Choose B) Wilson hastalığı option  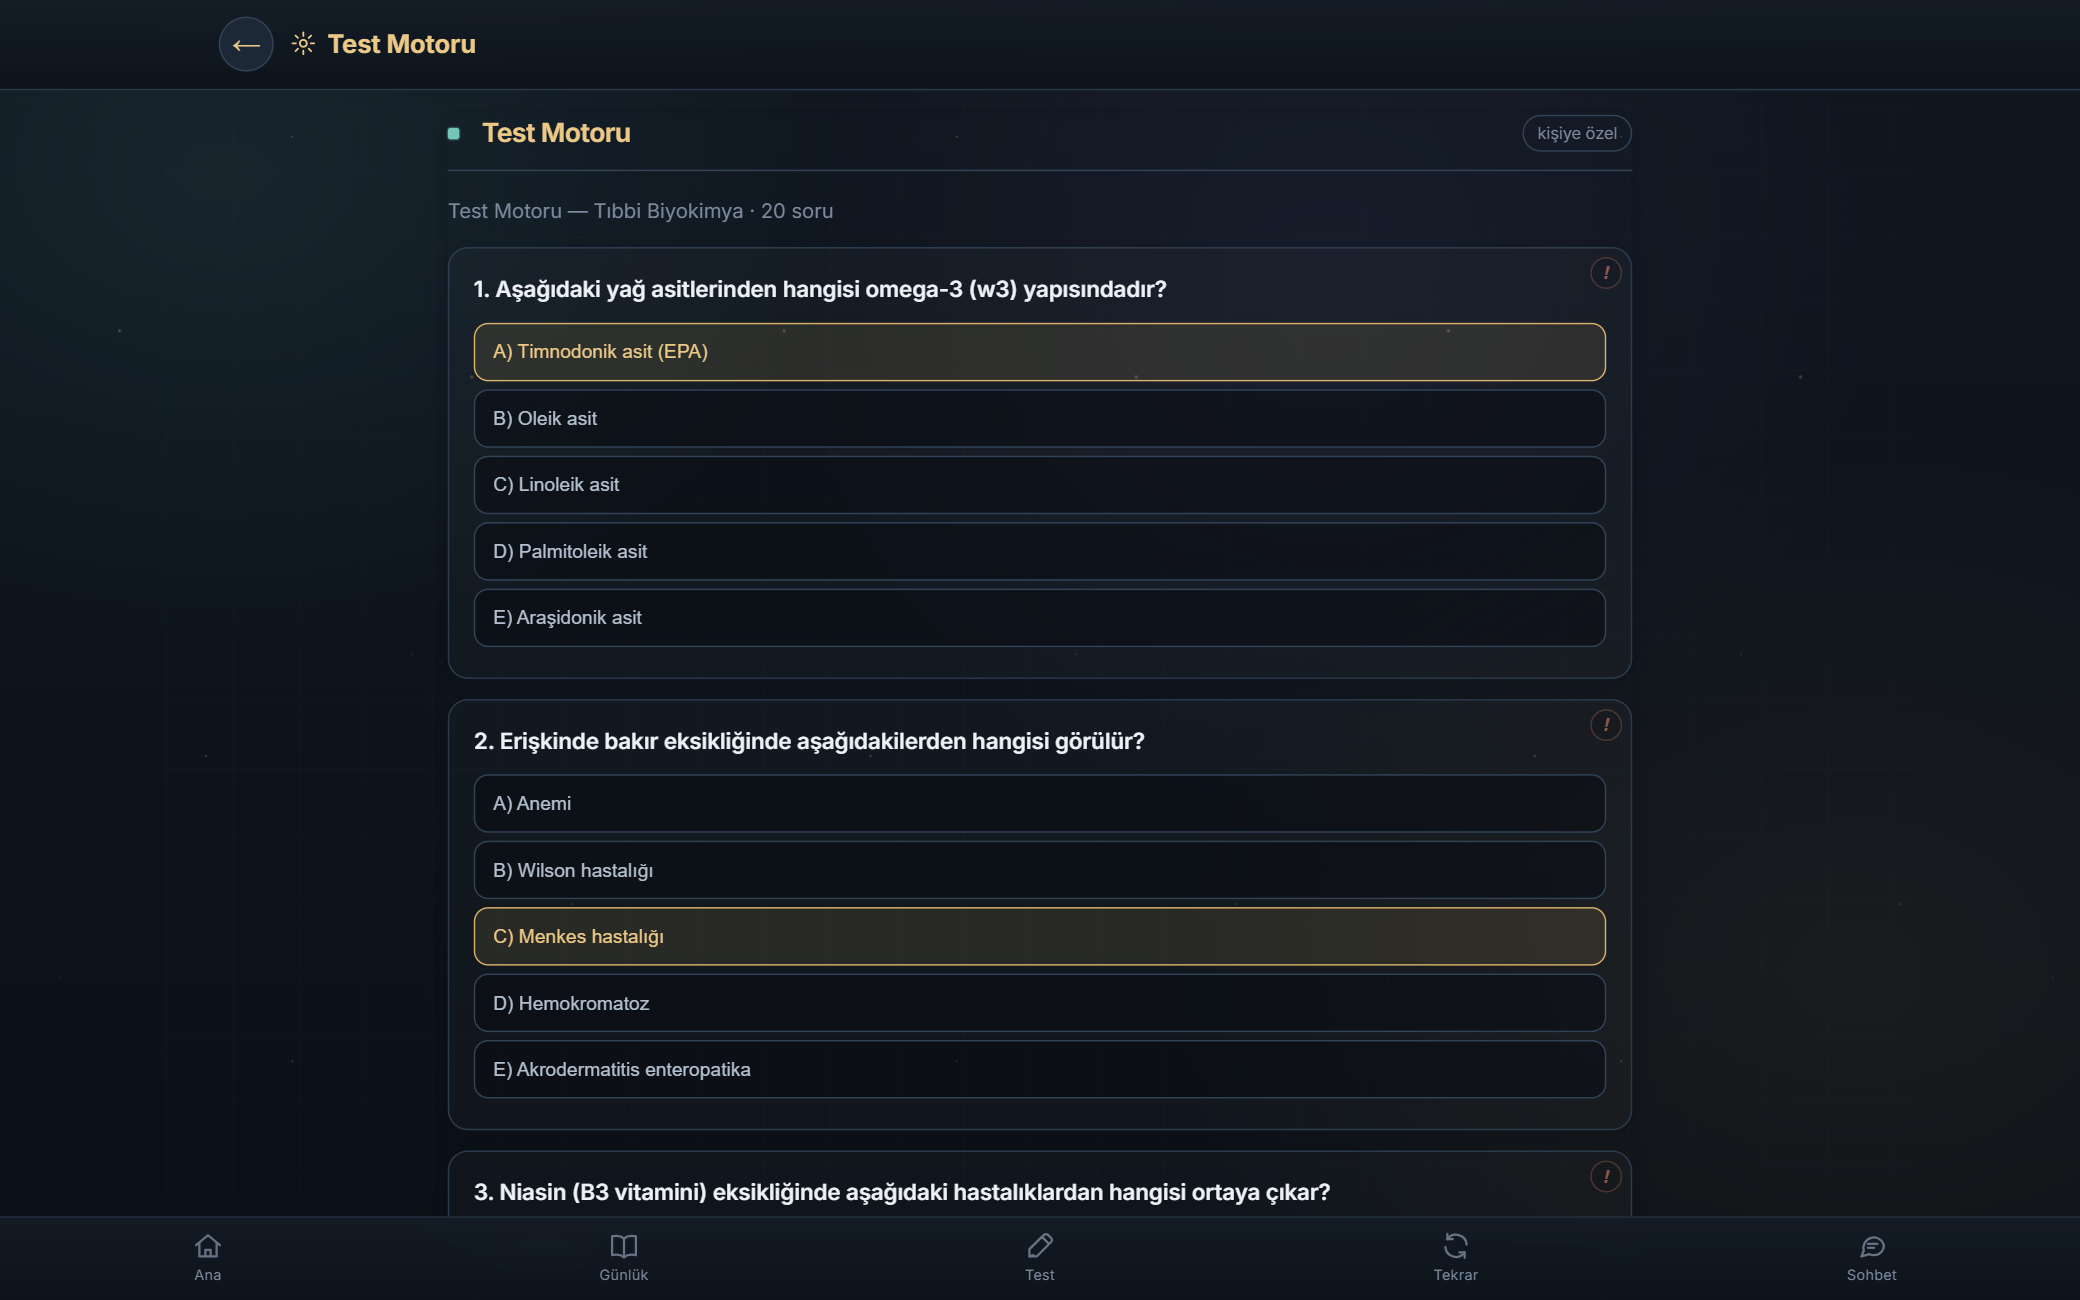click(x=1040, y=870)
